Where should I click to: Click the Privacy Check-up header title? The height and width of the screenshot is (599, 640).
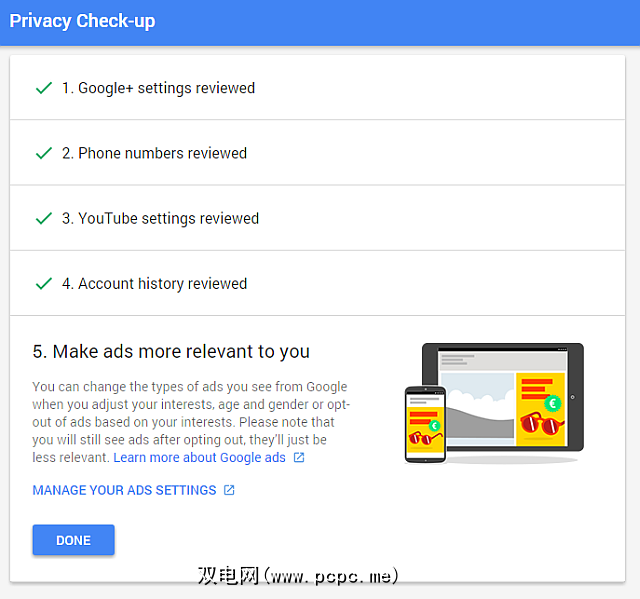(82, 21)
